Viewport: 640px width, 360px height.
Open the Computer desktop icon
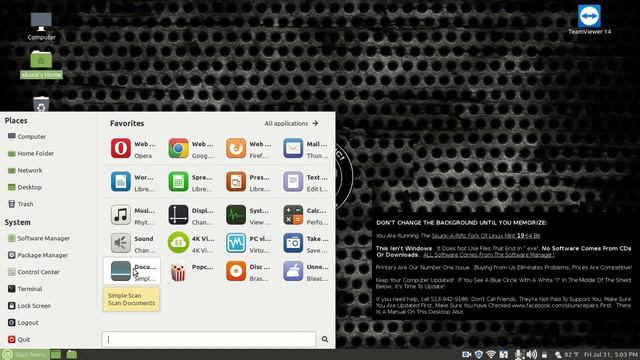(41, 26)
